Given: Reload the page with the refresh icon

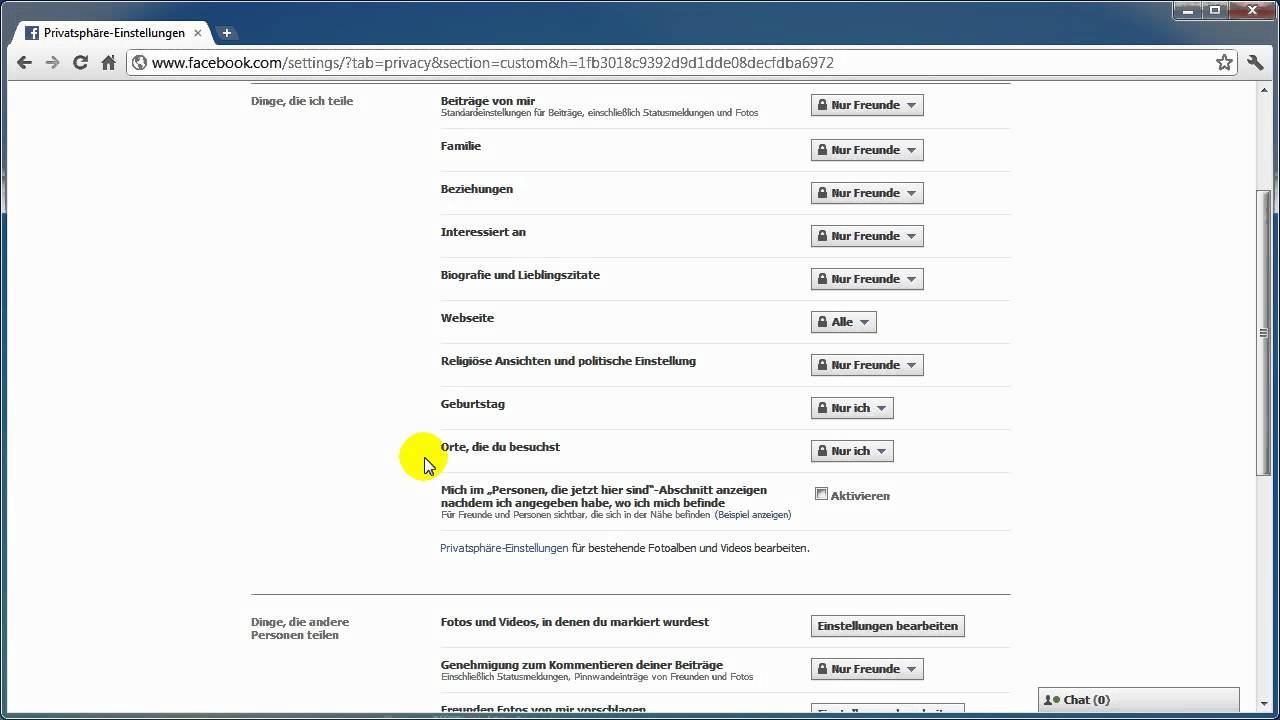Looking at the screenshot, I should (x=80, y=62).
